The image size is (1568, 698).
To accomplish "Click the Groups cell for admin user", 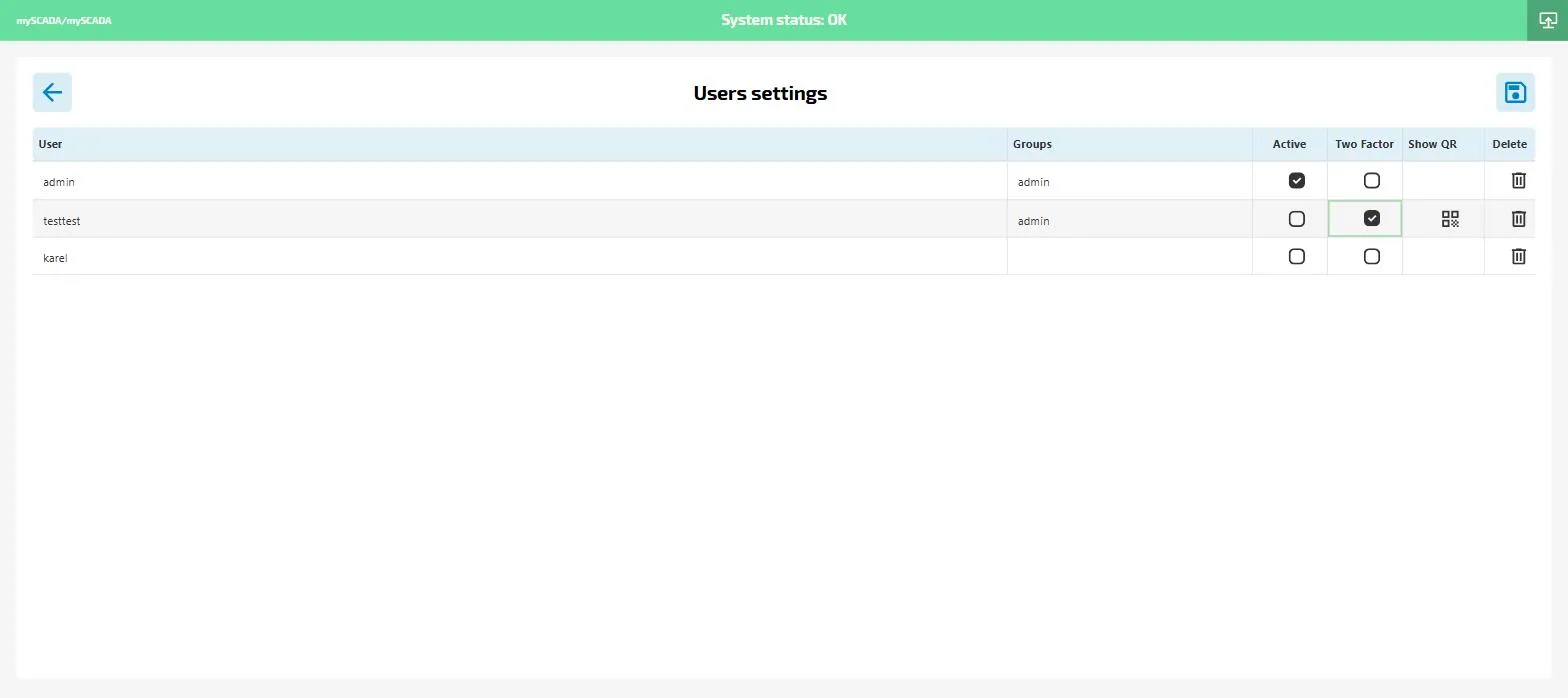I will click(x=1130, y=181).
